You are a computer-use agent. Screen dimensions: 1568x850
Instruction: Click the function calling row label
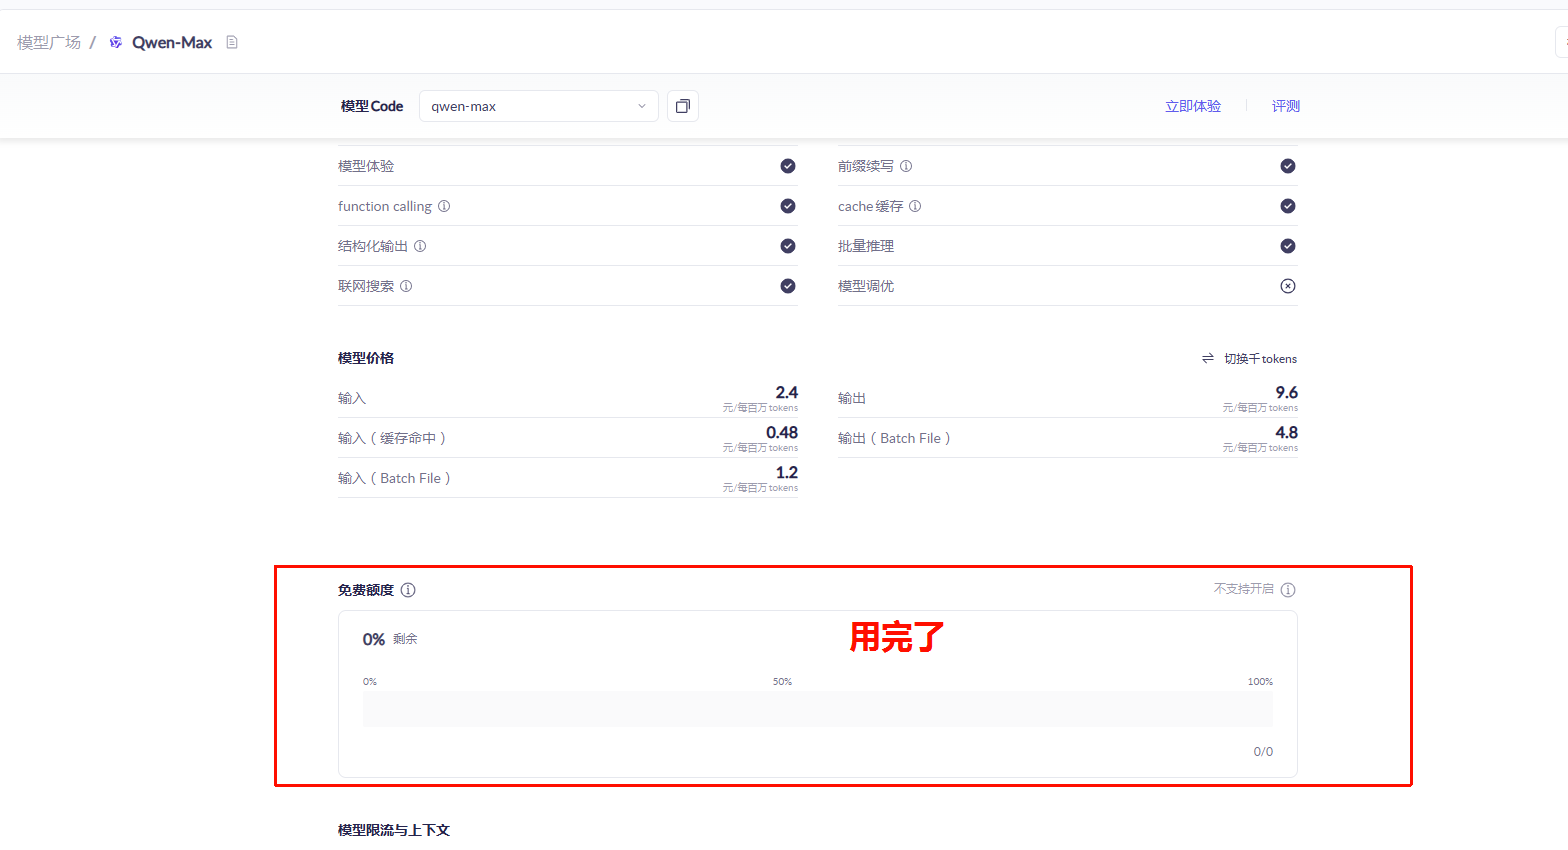click(385, 206)
